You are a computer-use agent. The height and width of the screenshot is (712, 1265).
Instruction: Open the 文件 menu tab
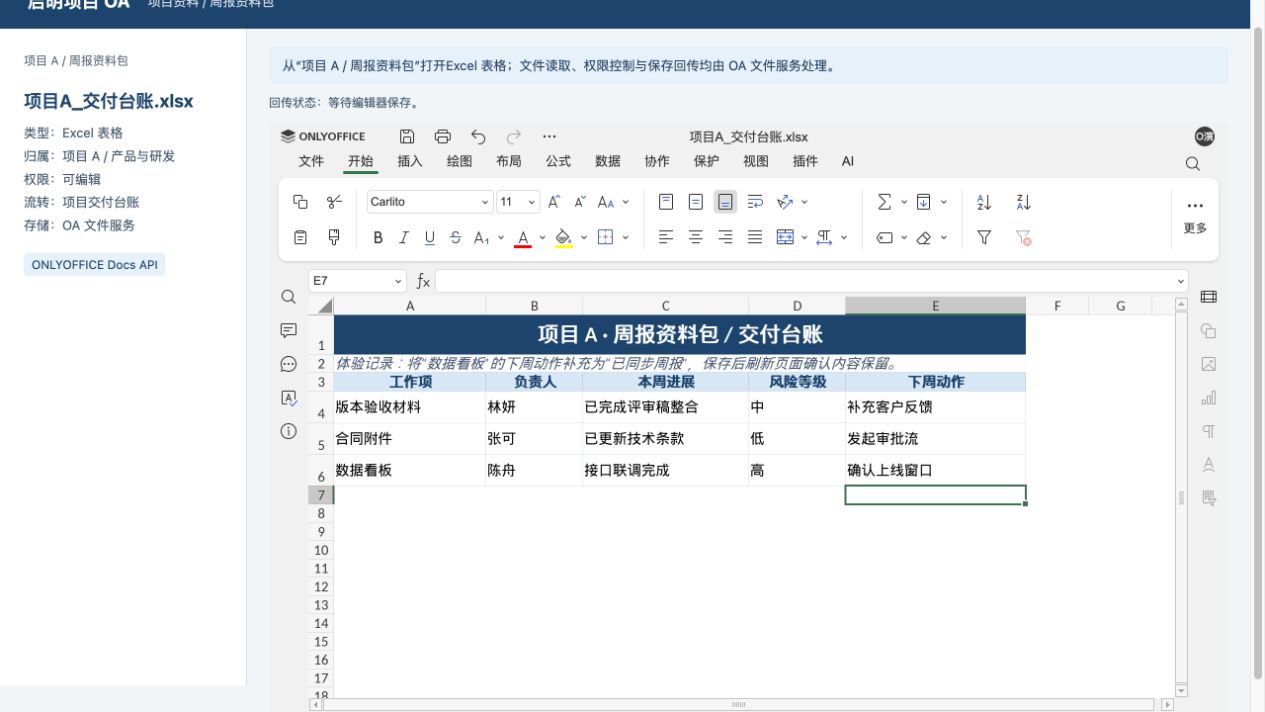point(311,161)
